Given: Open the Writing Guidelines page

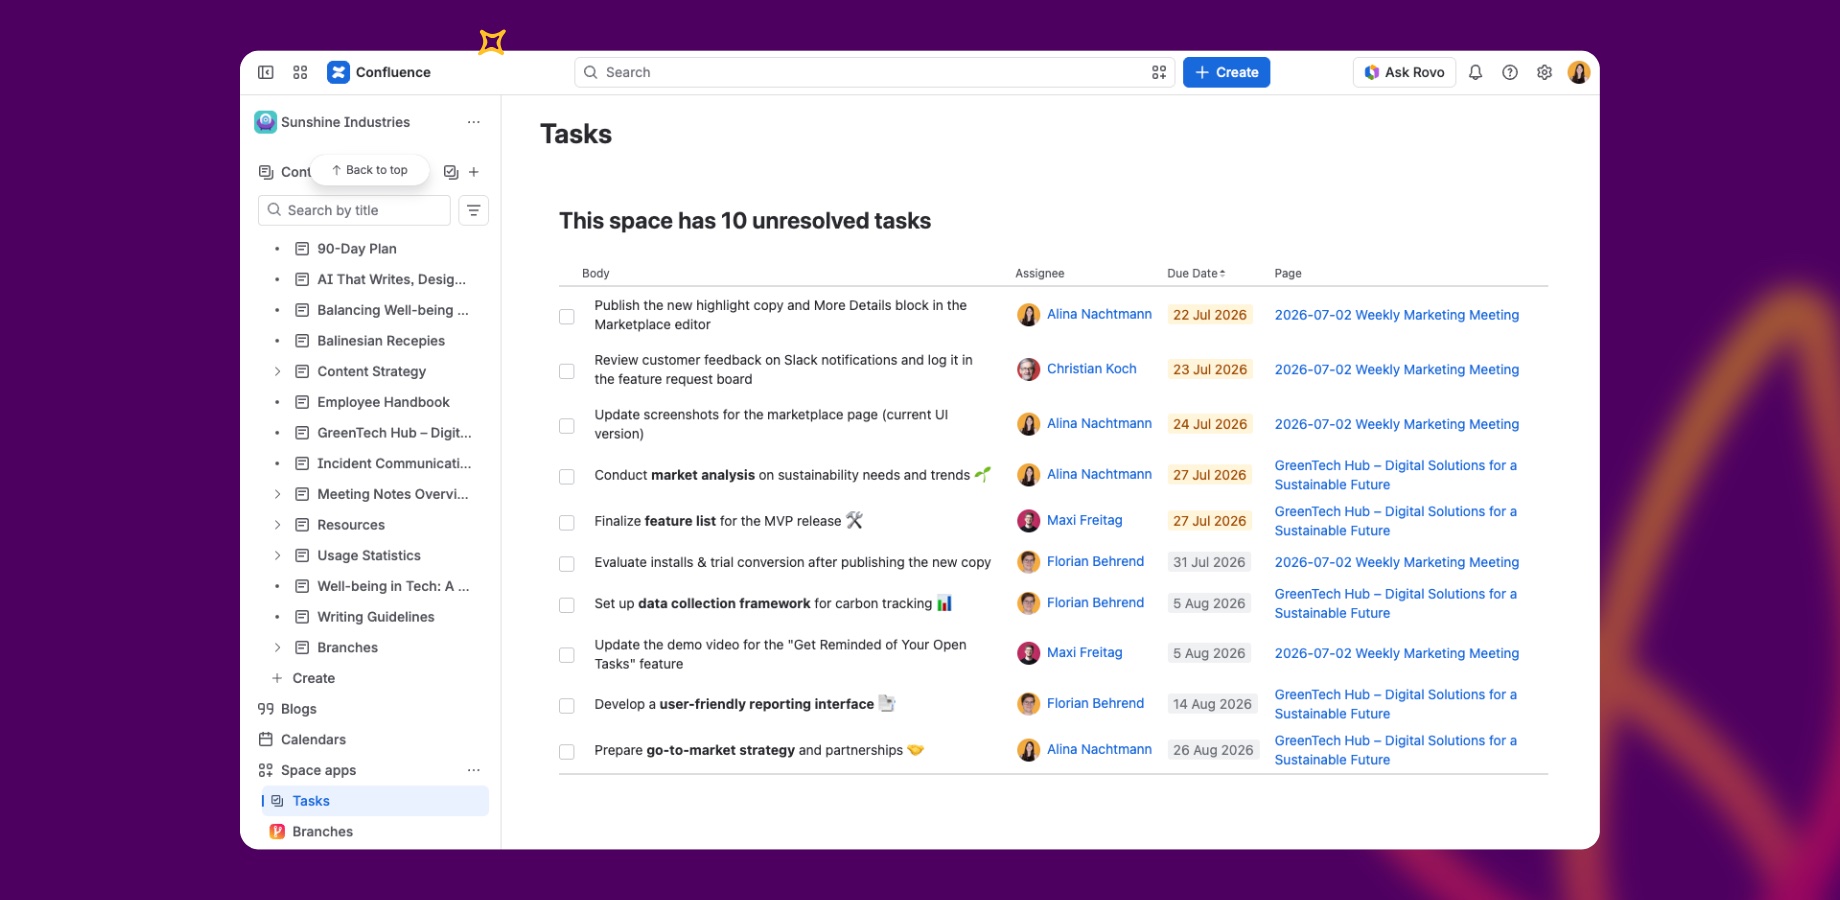Looking at the screenshot, I should (x=376, y=617).
